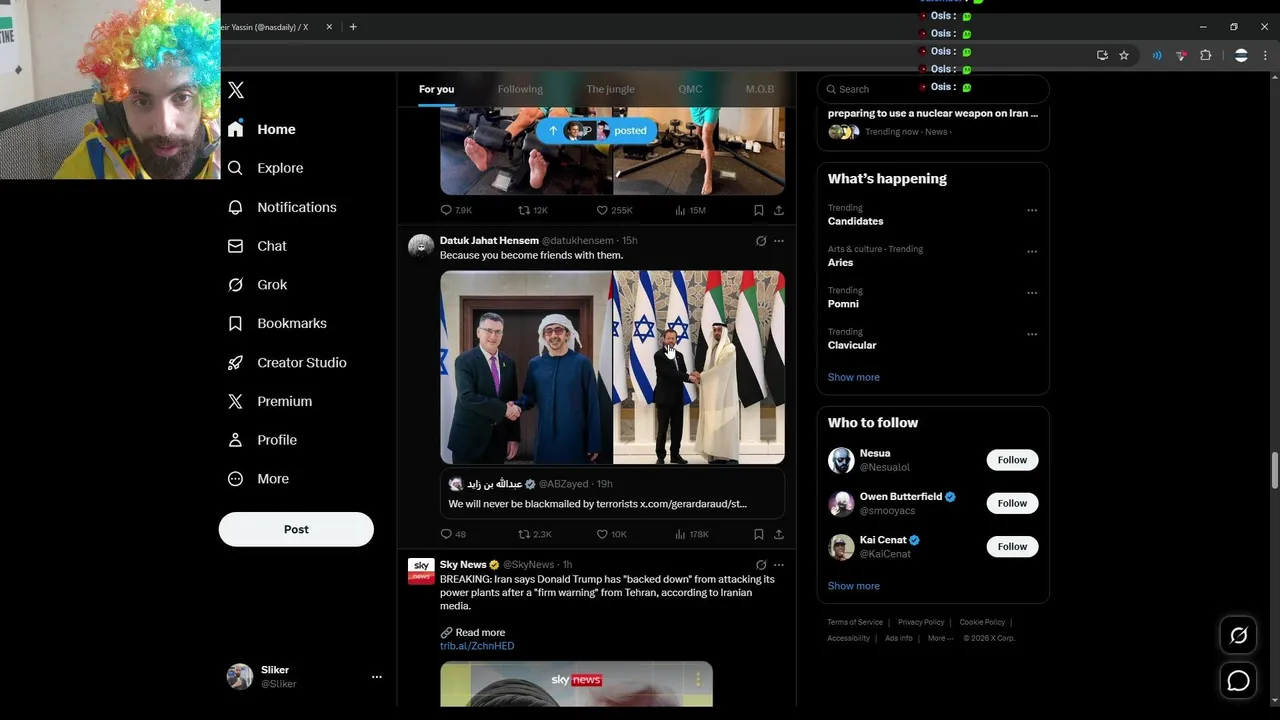Open Sky News profile avatar
The image size is (1280, 720).
[x=421, y=570]
